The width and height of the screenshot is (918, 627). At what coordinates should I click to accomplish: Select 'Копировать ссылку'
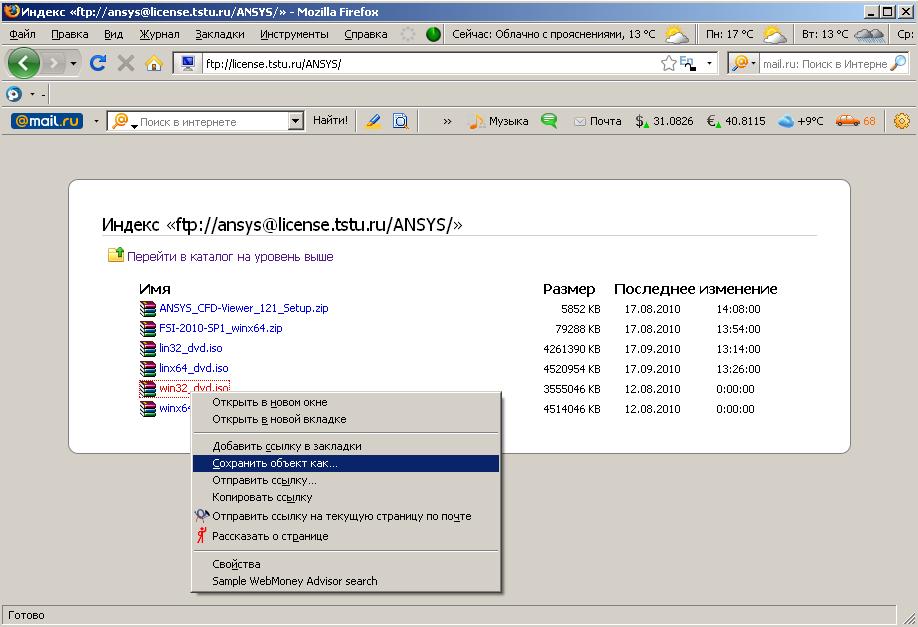[x=346, y=497]
